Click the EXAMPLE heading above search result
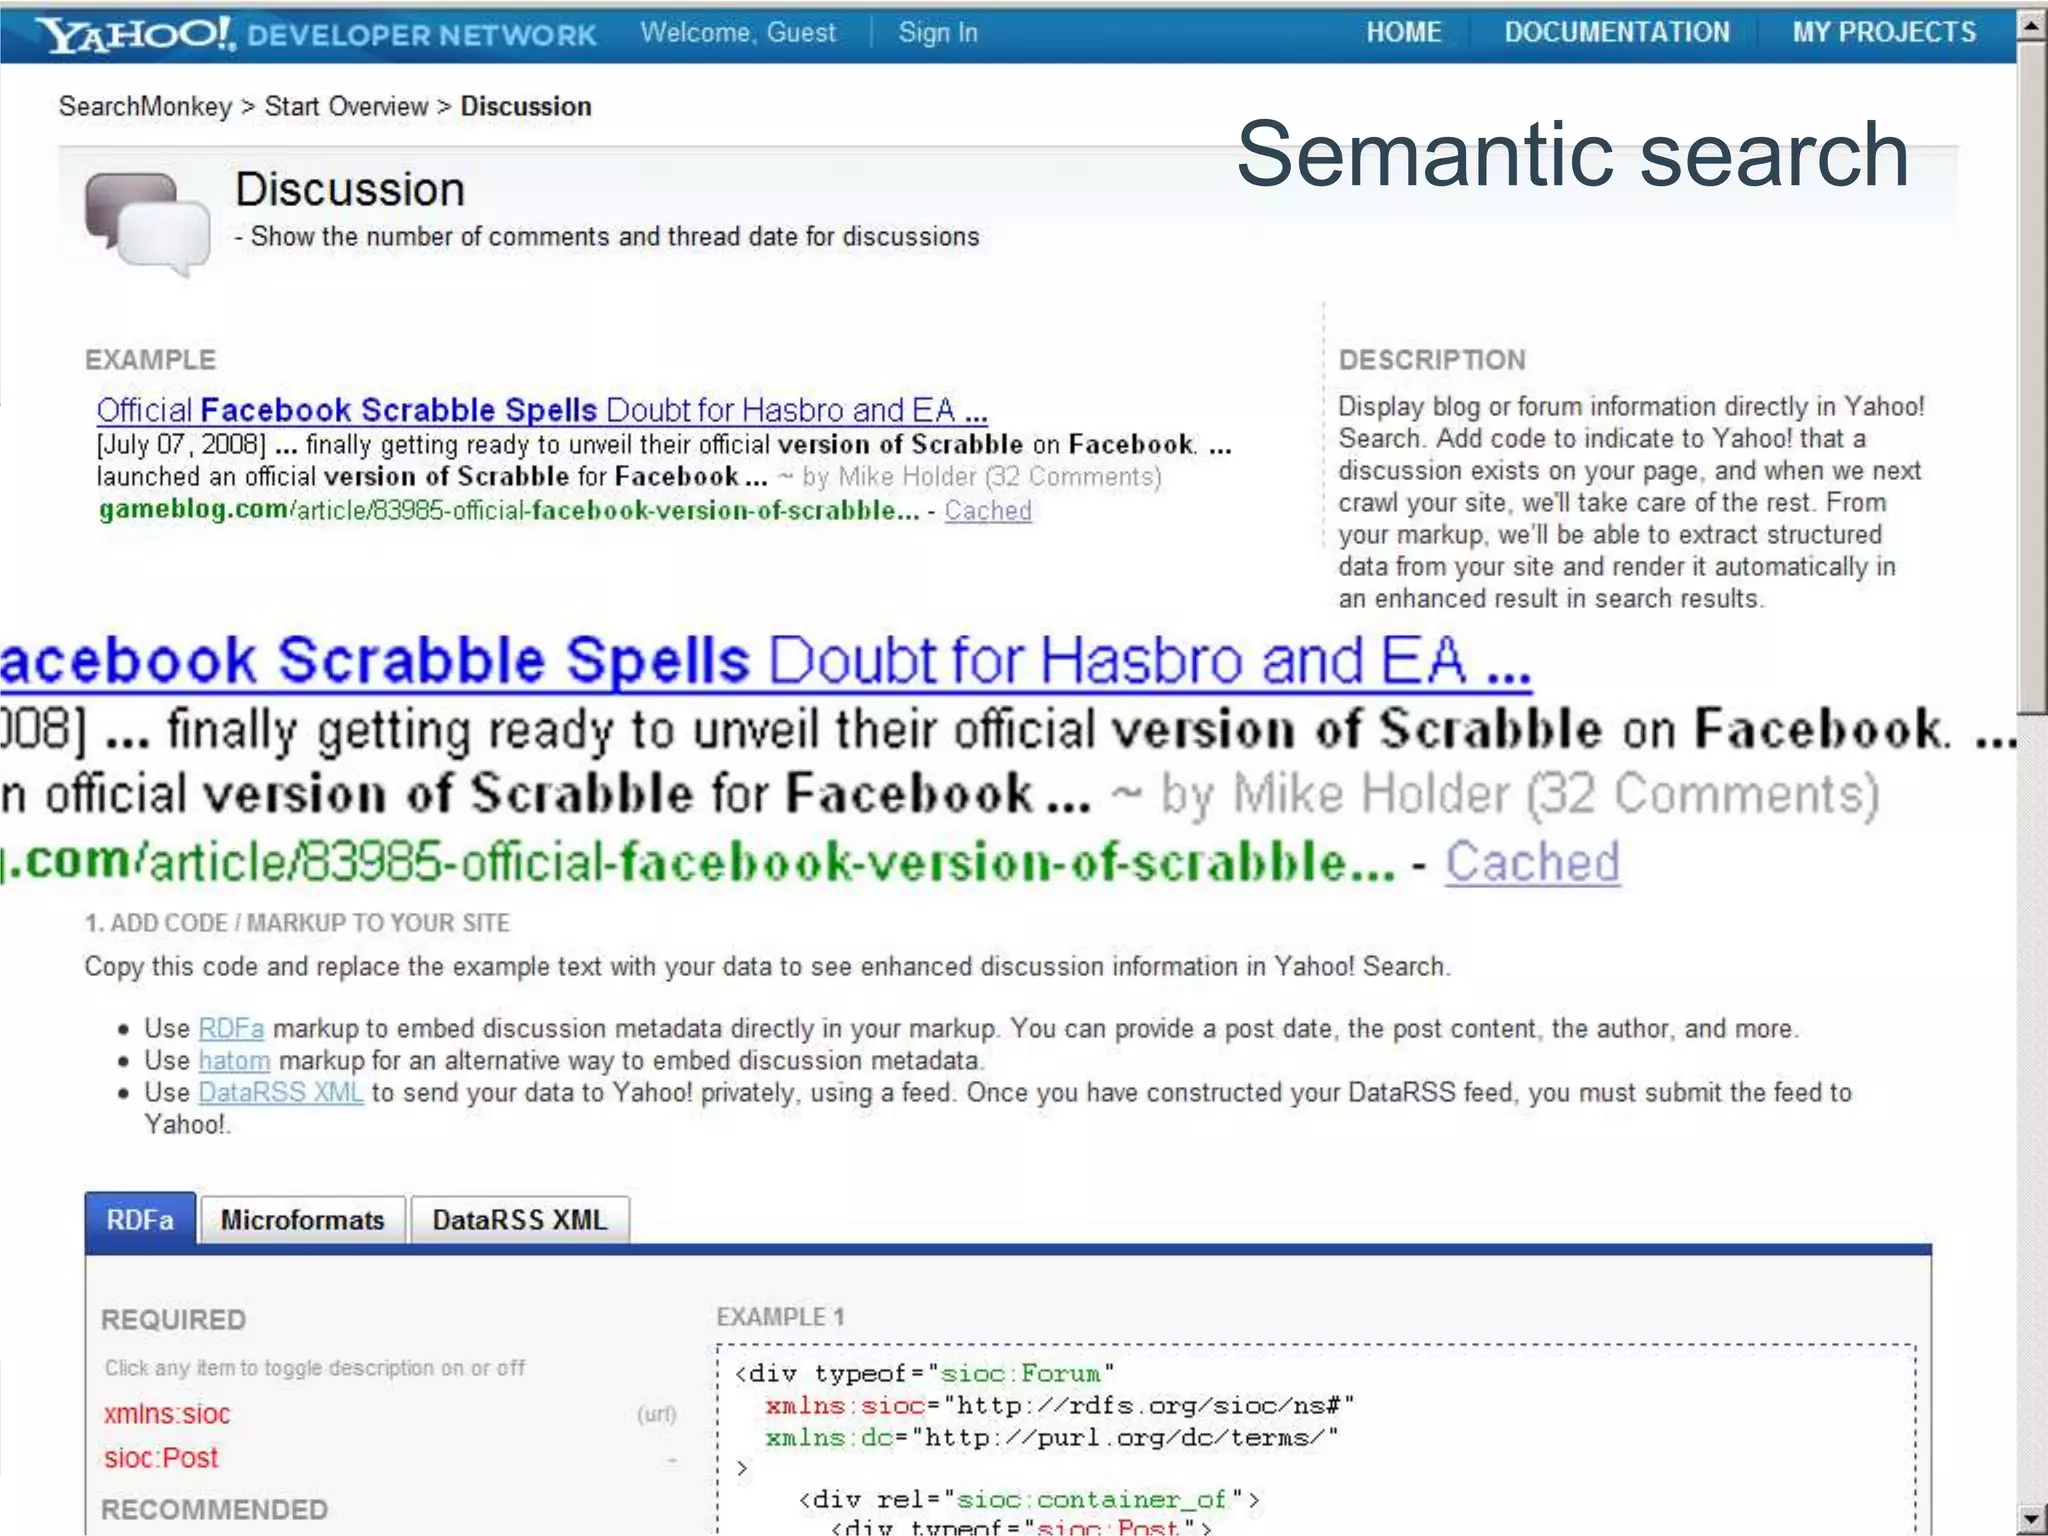This screenshot has height=1536, width=2048. pyautogui.click(x=150, y=360)
